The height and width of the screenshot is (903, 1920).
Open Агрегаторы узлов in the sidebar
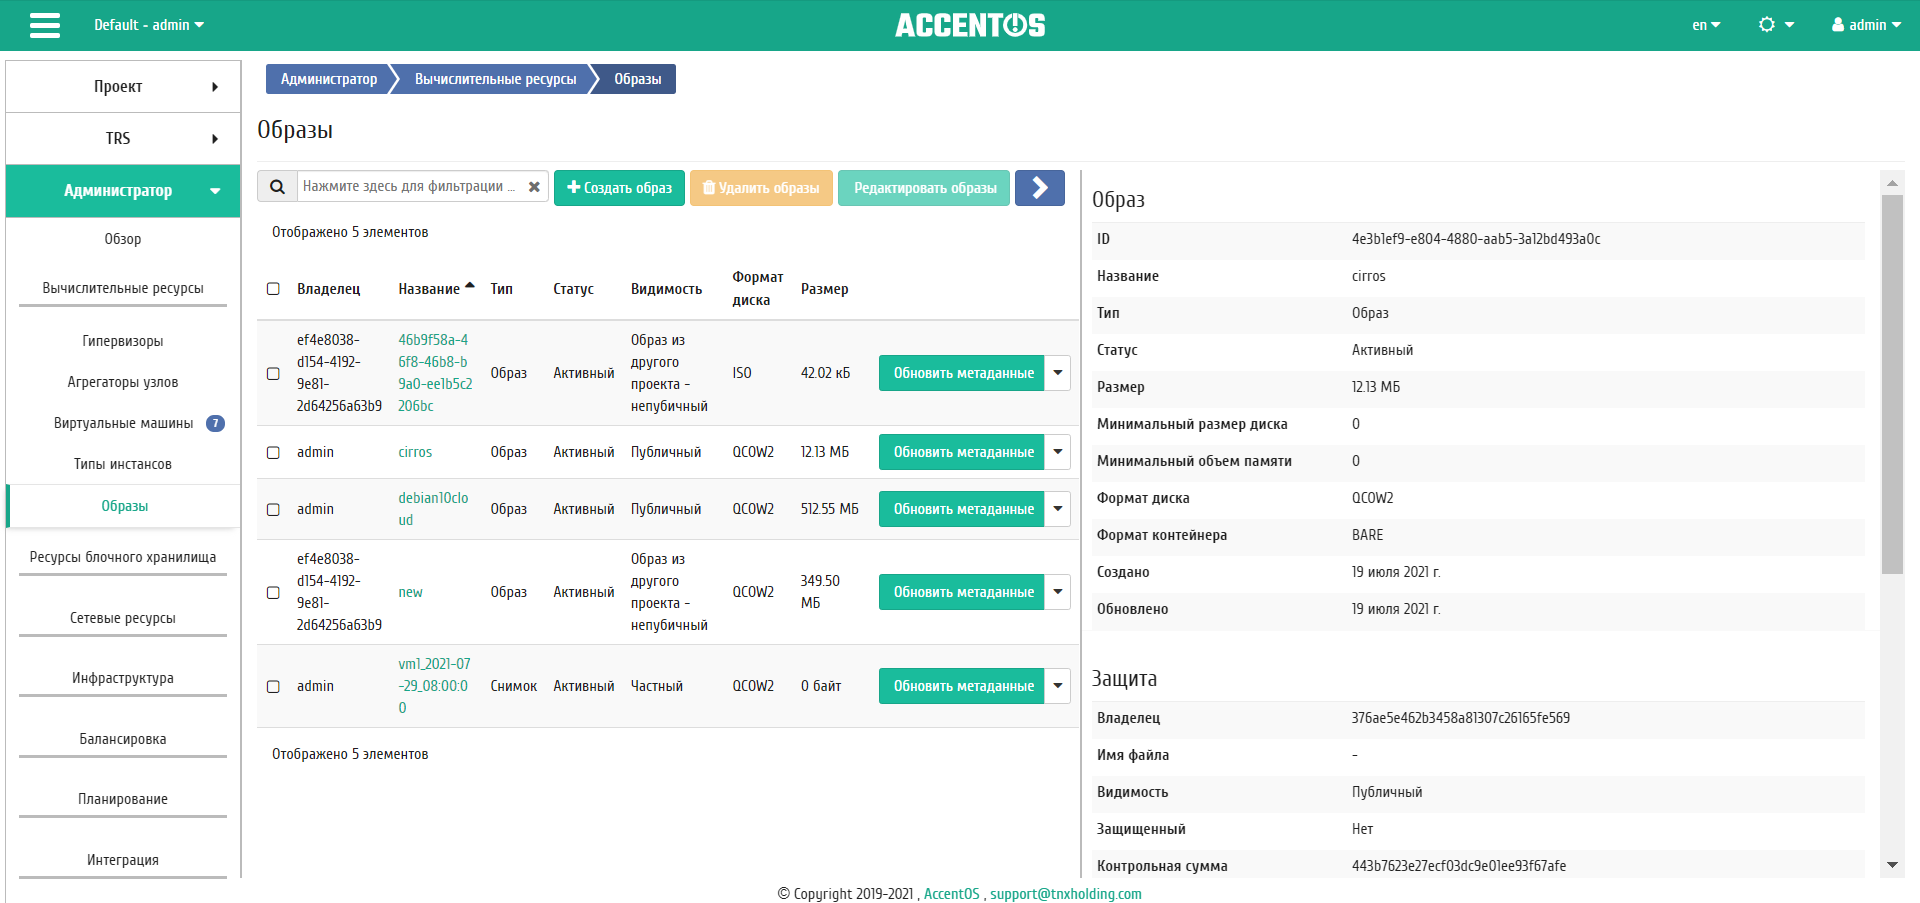pyautogui.click(x=123, y=382)
